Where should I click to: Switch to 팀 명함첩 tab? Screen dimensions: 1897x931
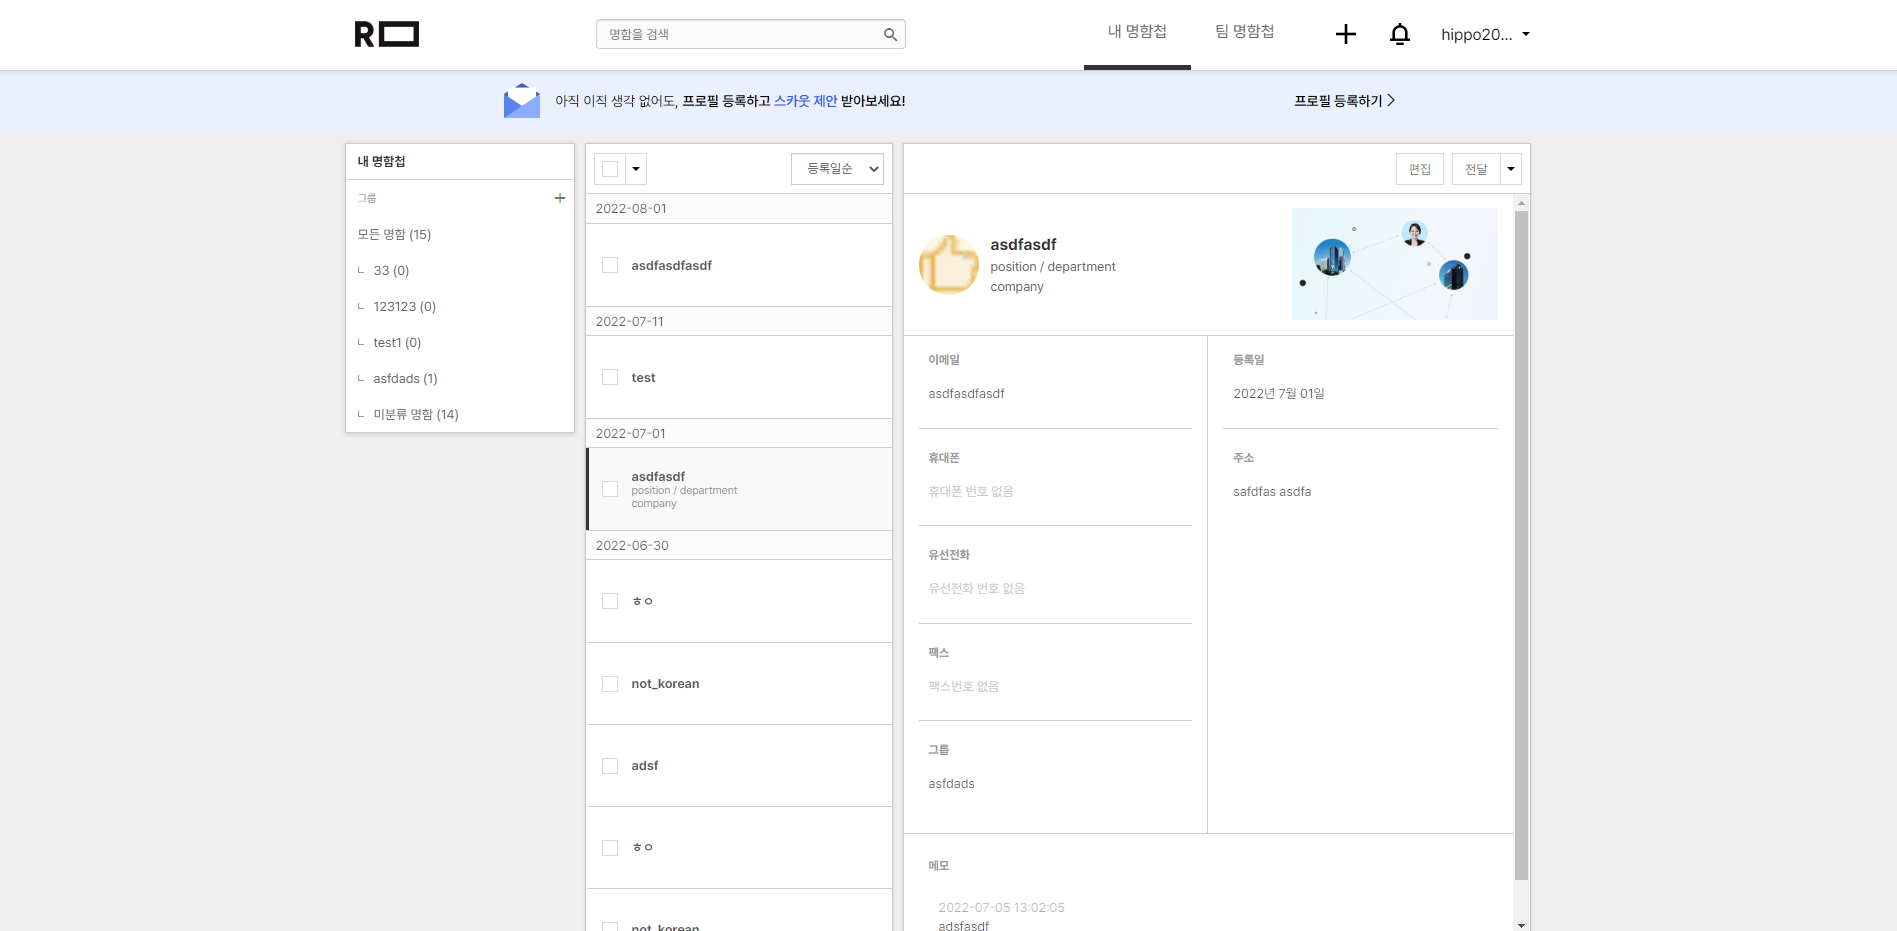[1245, 32]
